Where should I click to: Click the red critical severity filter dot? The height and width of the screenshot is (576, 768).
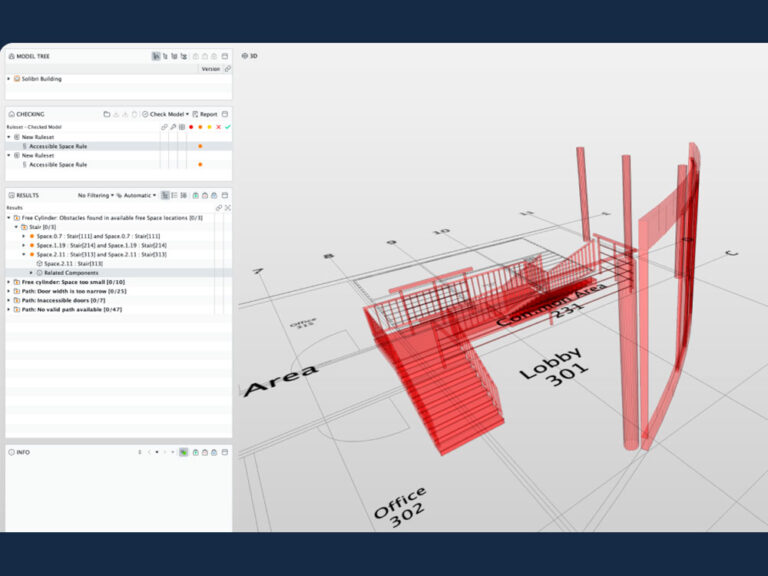(x=190, y=127)
